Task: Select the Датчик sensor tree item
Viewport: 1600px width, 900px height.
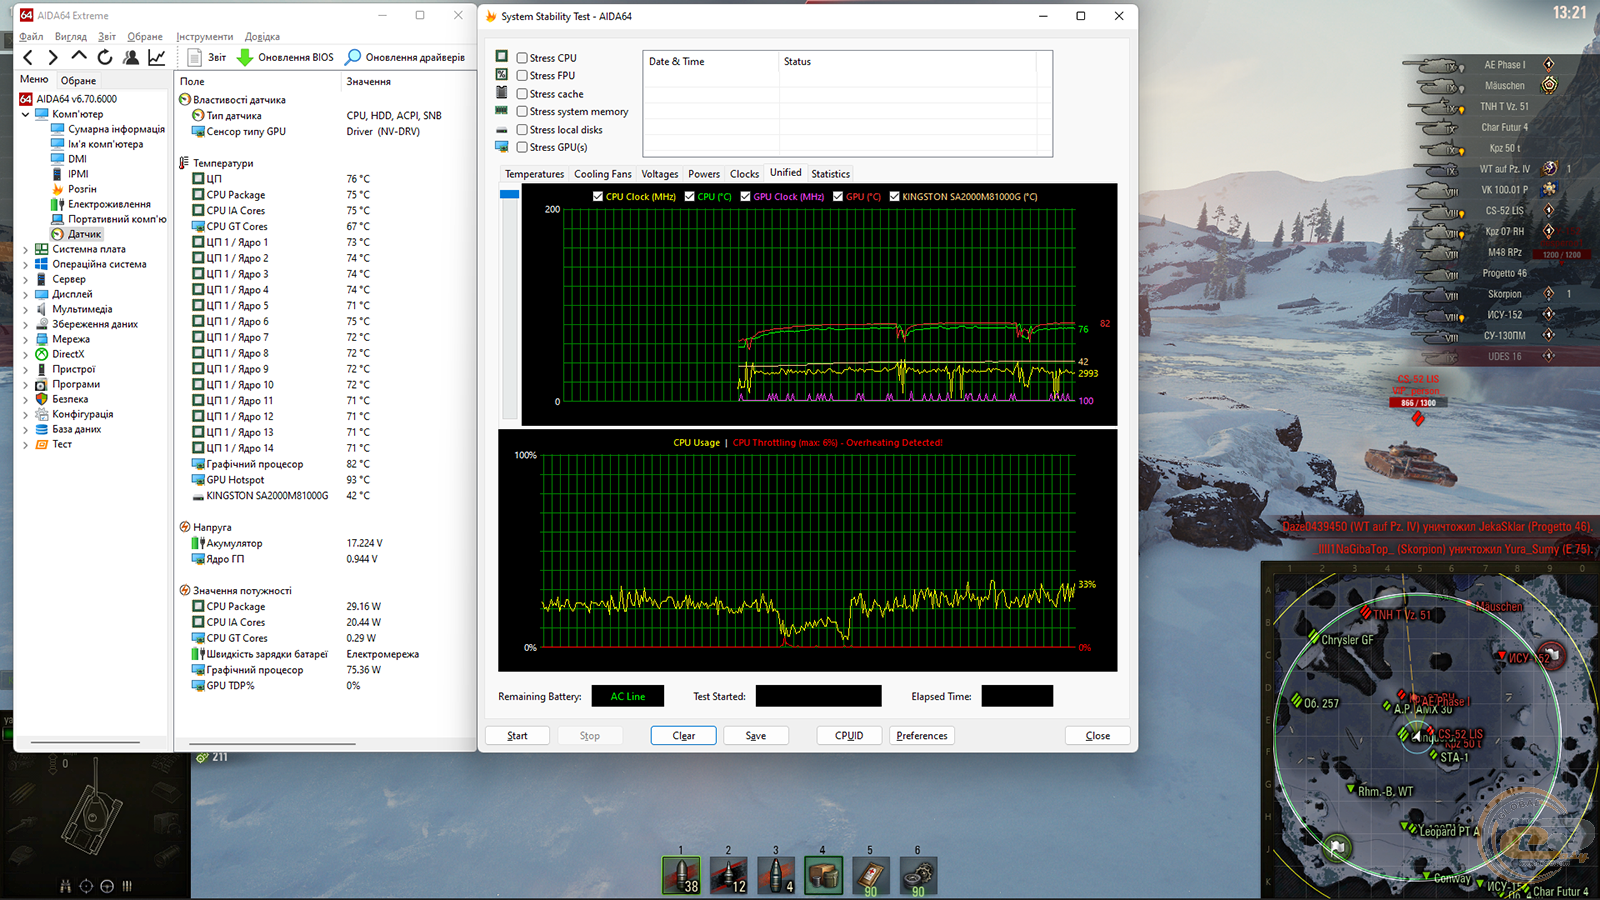Action: tap(84, 234)
